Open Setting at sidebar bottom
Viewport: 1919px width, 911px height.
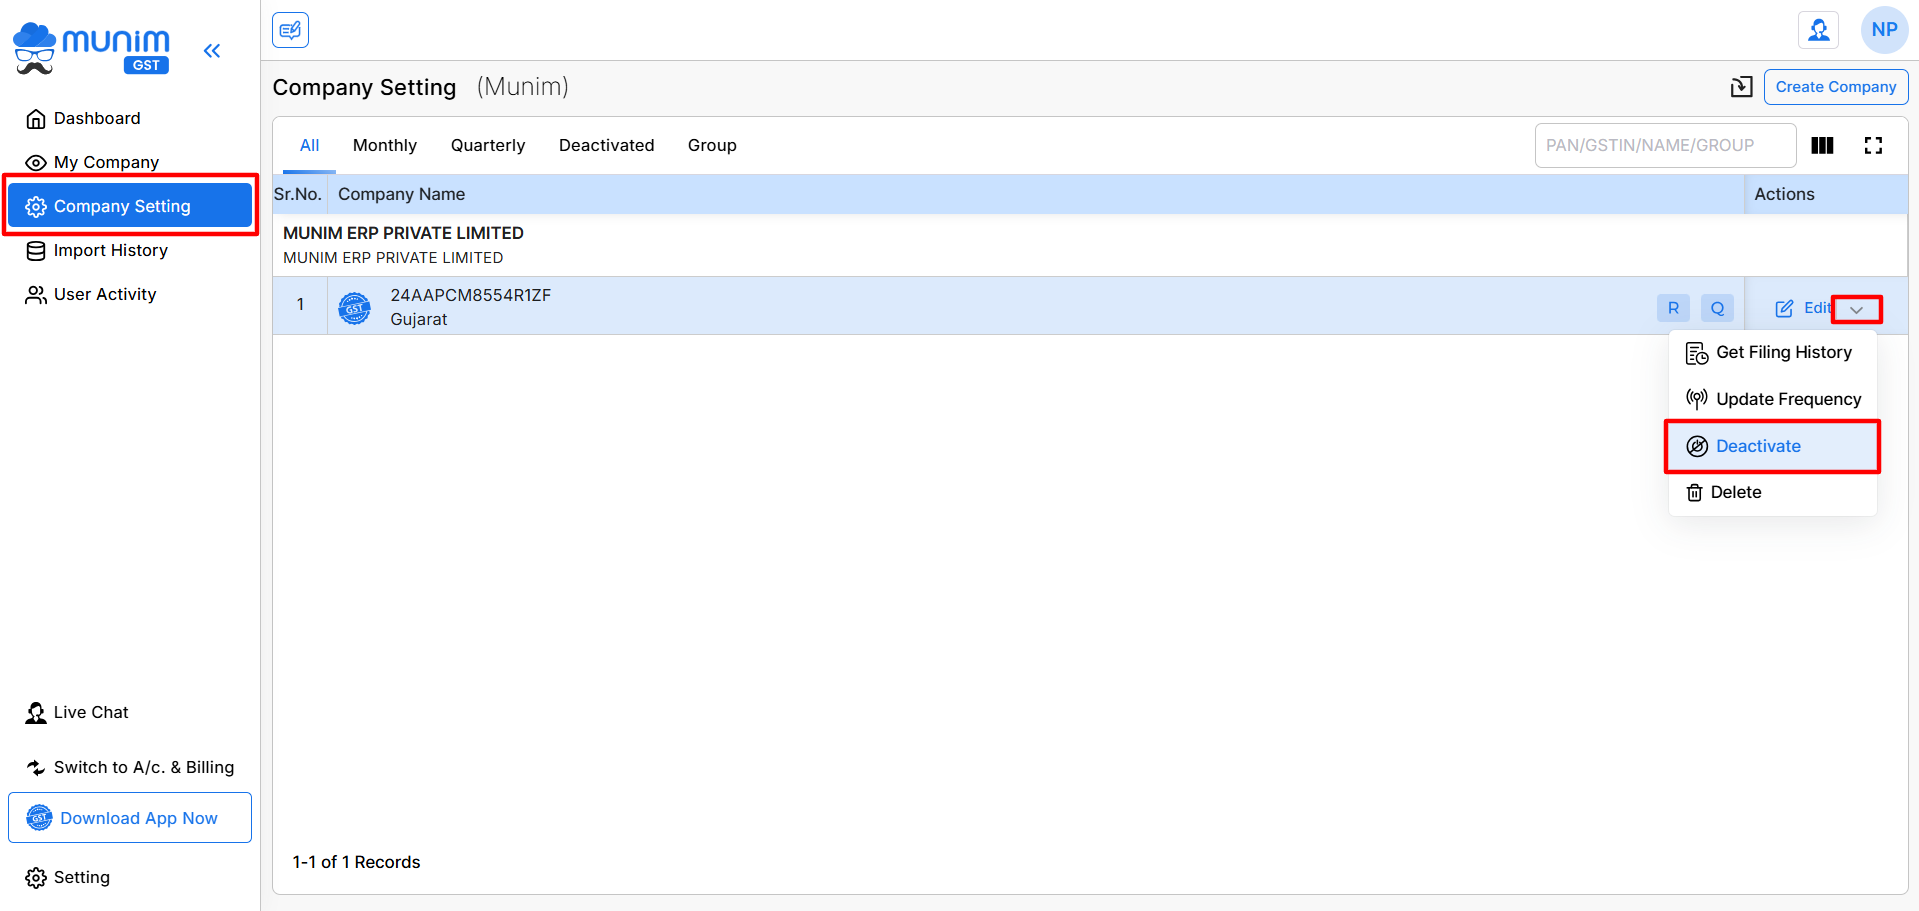coord(67,877)
